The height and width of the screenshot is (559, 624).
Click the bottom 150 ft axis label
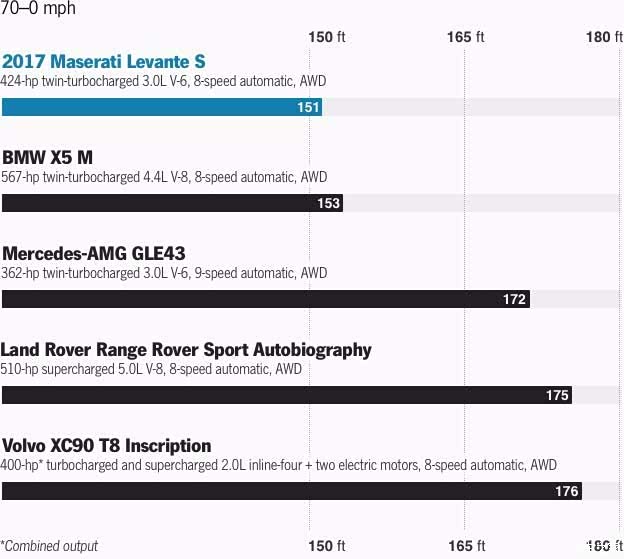326,545
